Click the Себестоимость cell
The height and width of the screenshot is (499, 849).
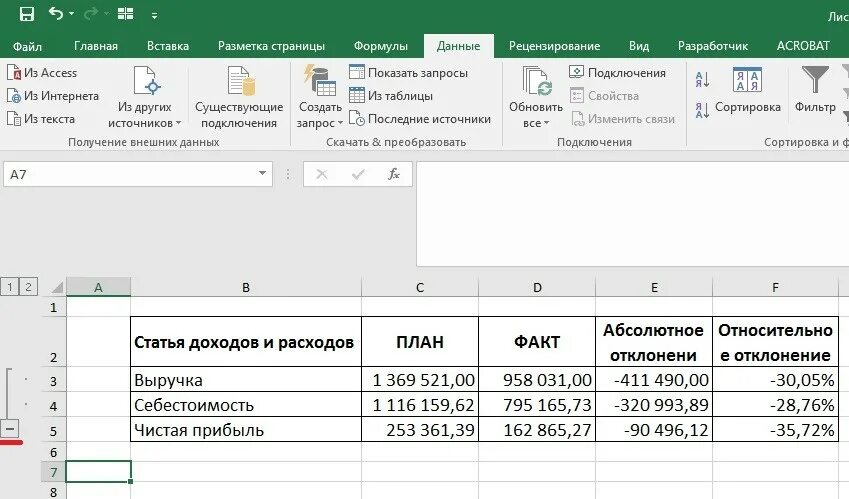(246, 404)
